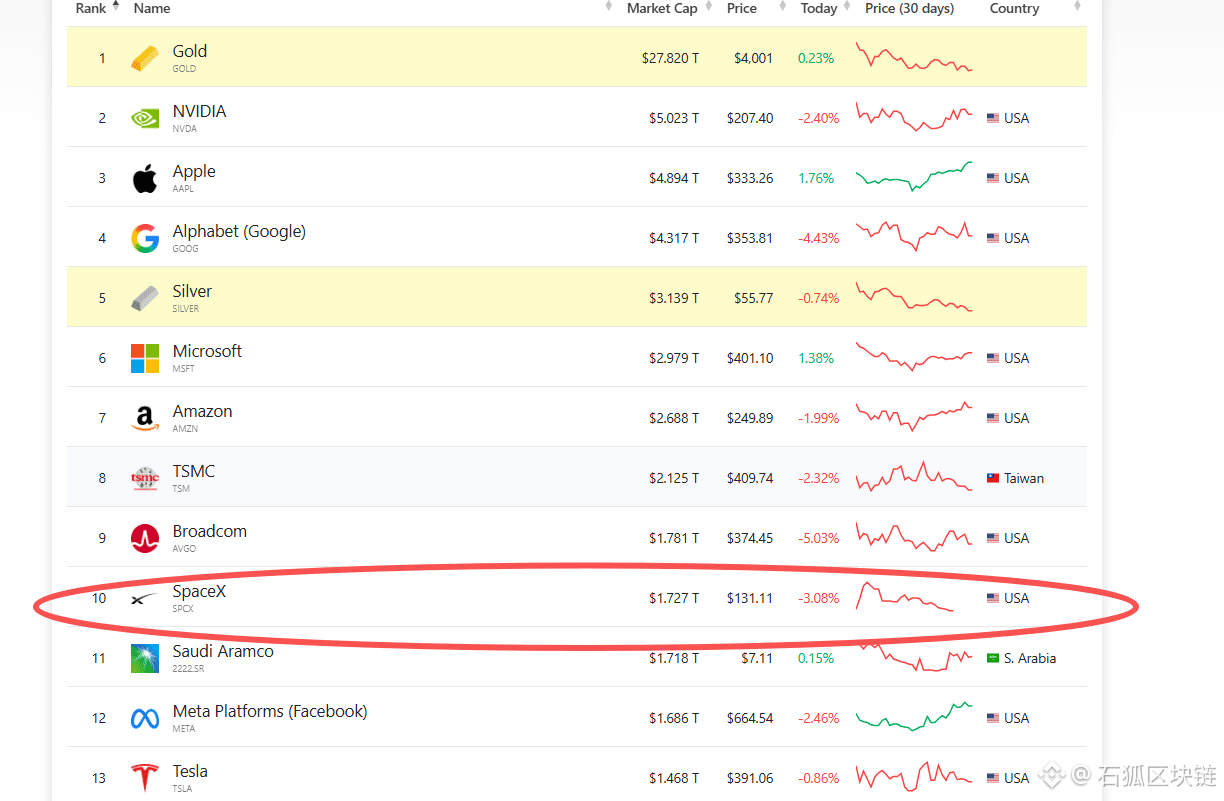Image resolution: width=1224 pixels, height=801 pixels.
Task: Click the $131.11 price value
Action: click(x=750, y=598)
